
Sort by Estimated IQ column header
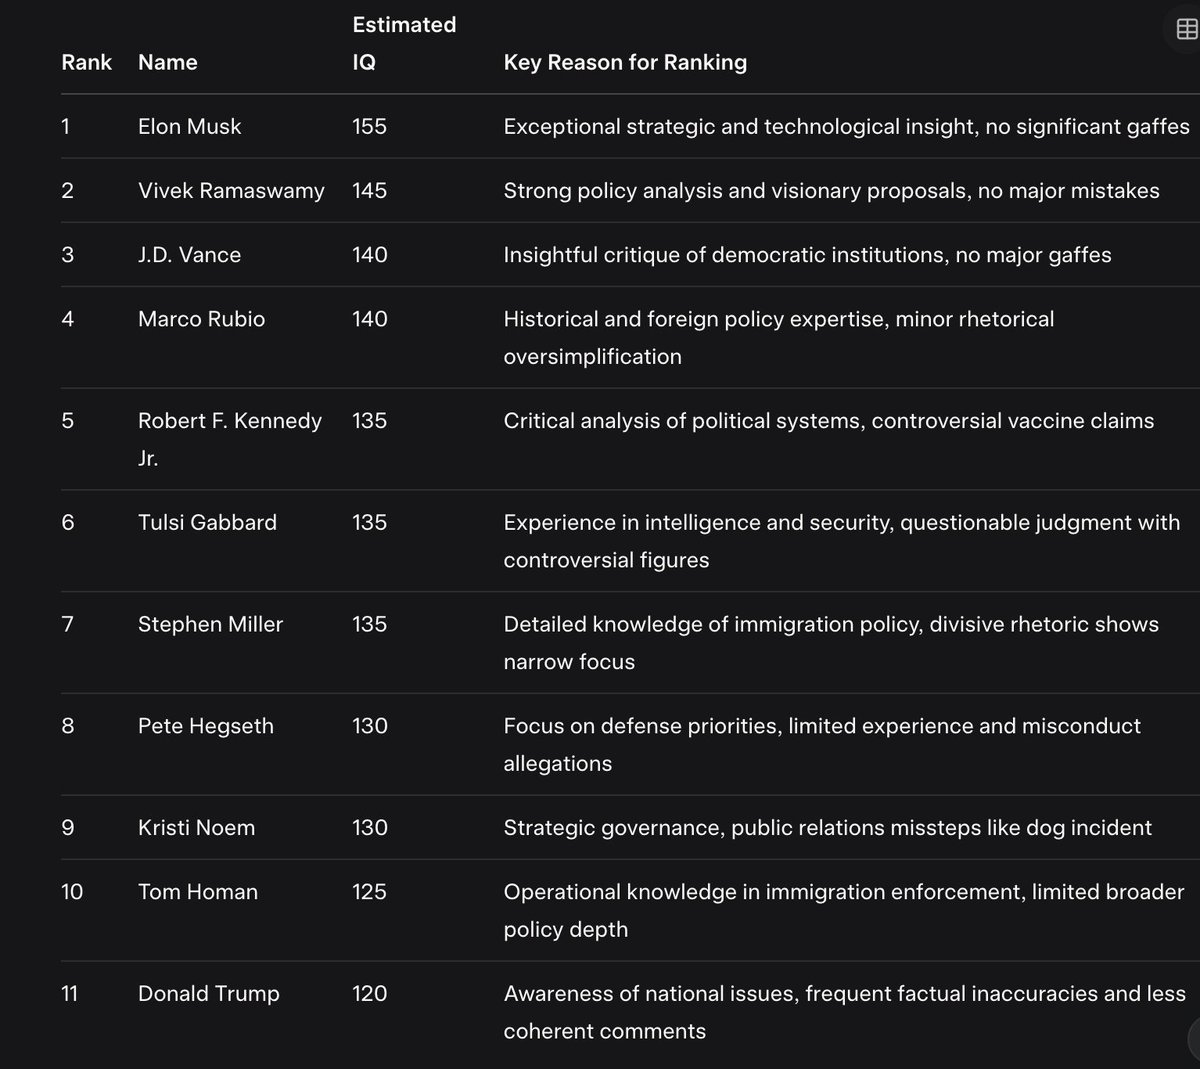pos(404,43)
